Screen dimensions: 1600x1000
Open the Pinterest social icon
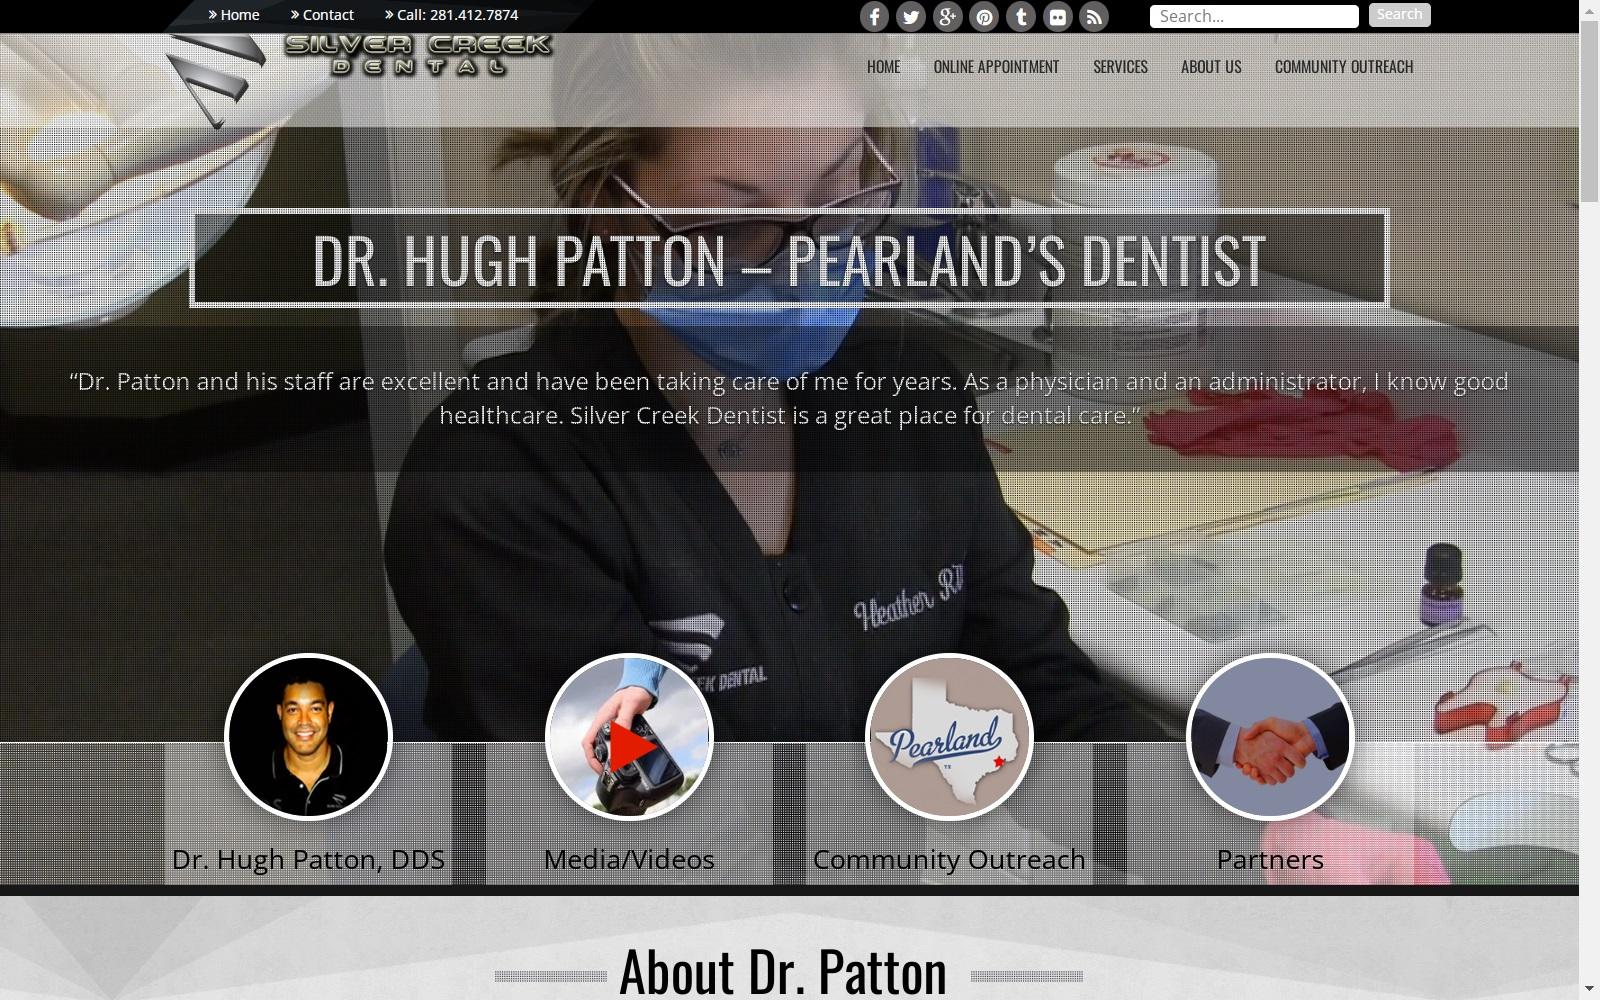[984, 16]
